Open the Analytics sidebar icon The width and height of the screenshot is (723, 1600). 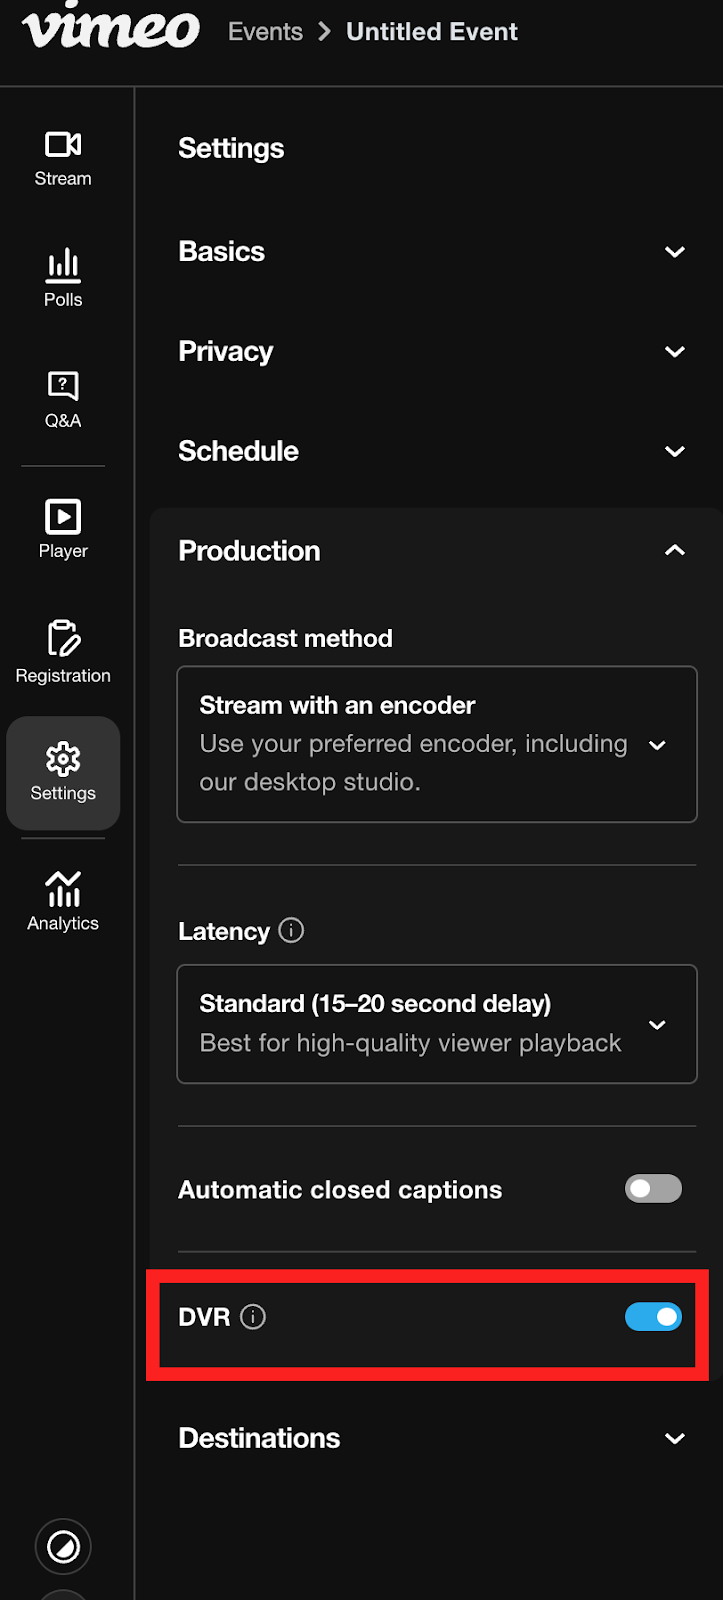click(x=63, y=900)
